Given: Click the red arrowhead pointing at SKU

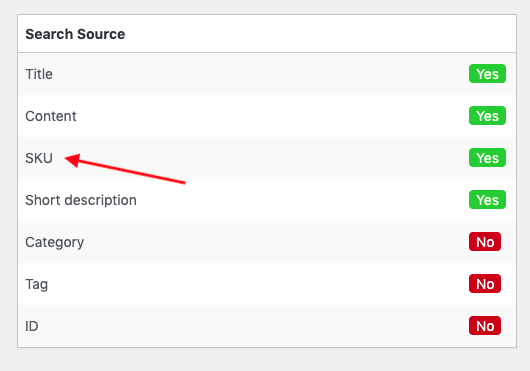Looking at the screenshot, I should [72, 160].
